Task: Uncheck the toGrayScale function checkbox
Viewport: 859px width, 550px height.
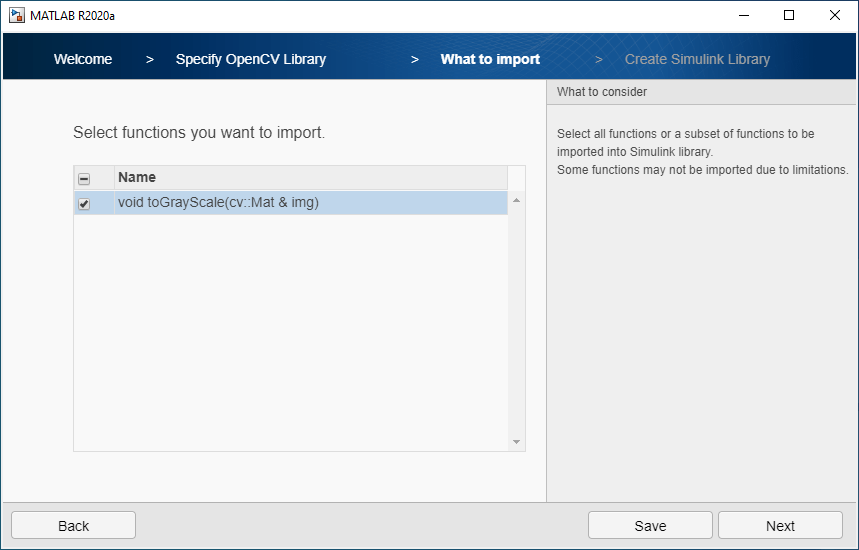Action: [84, 204]
